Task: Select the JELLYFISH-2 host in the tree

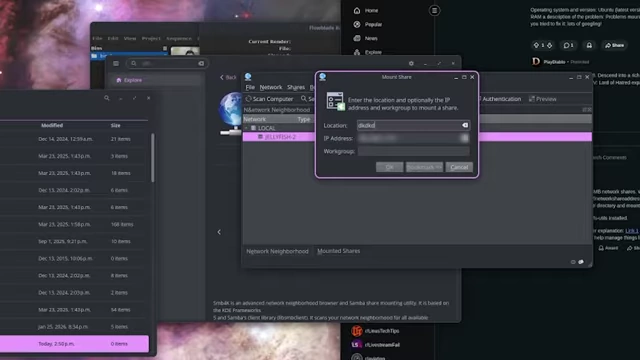Action: pyautogui.click(x=280, y=137)
